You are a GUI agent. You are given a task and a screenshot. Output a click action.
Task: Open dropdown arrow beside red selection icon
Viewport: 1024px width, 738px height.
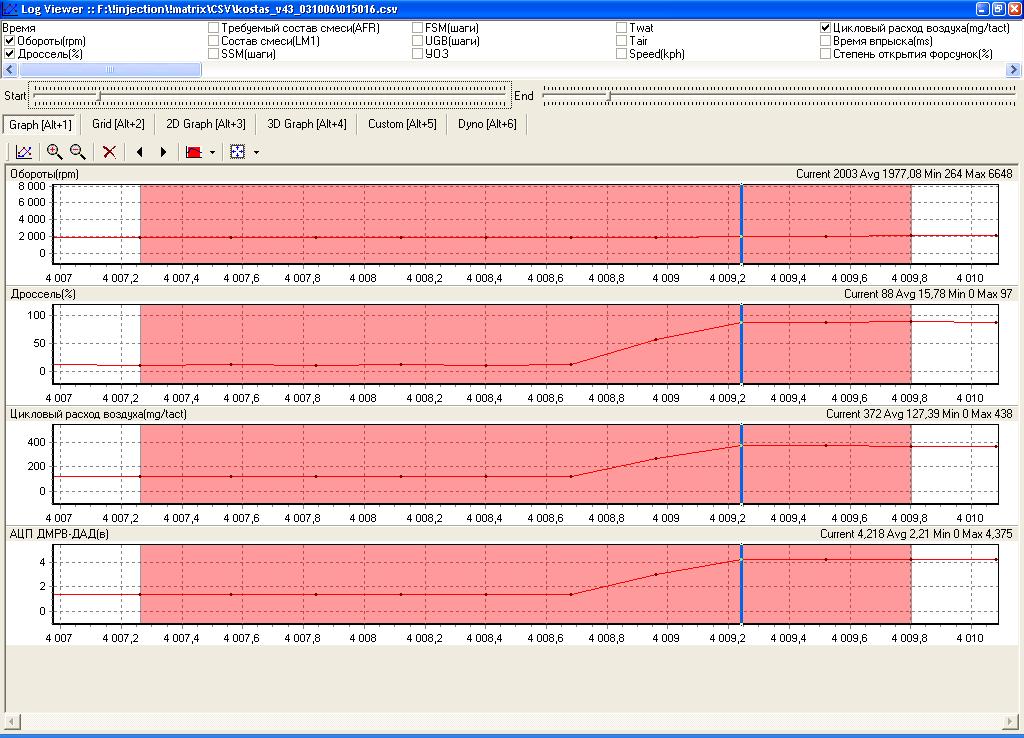pyautogui.click(x=212, y=153)
